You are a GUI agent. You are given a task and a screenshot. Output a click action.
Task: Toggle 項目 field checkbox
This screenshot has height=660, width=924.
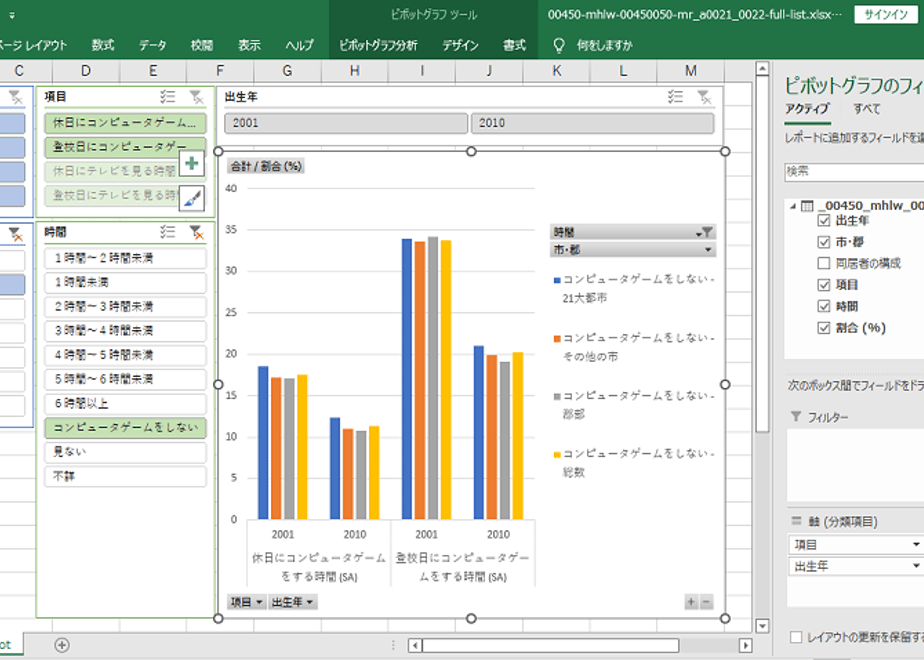(824, 285)
